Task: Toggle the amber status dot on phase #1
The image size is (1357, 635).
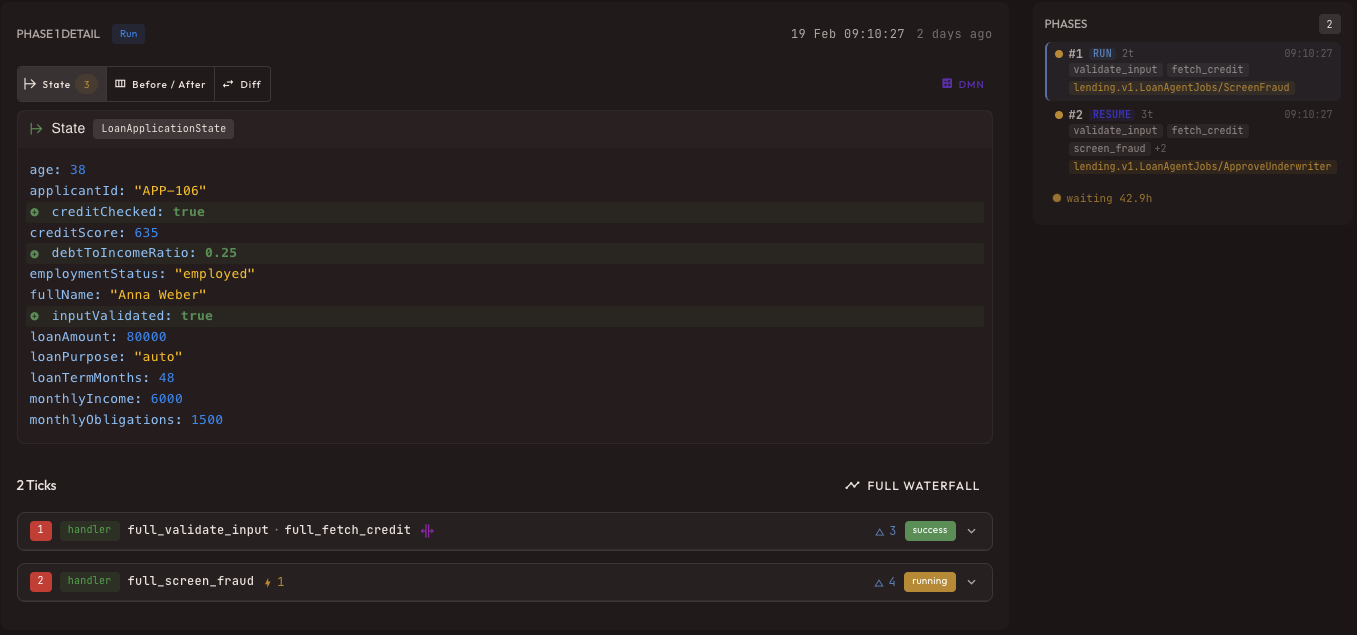Action: click(1057, 53)
